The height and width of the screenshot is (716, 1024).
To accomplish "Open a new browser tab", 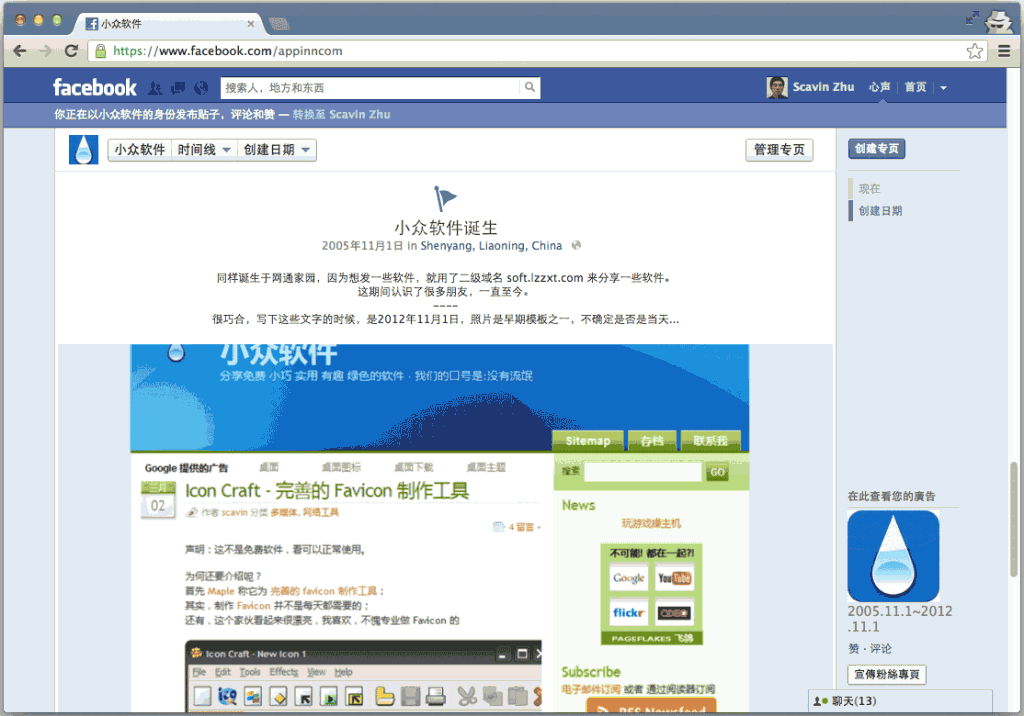I will 279,25.
